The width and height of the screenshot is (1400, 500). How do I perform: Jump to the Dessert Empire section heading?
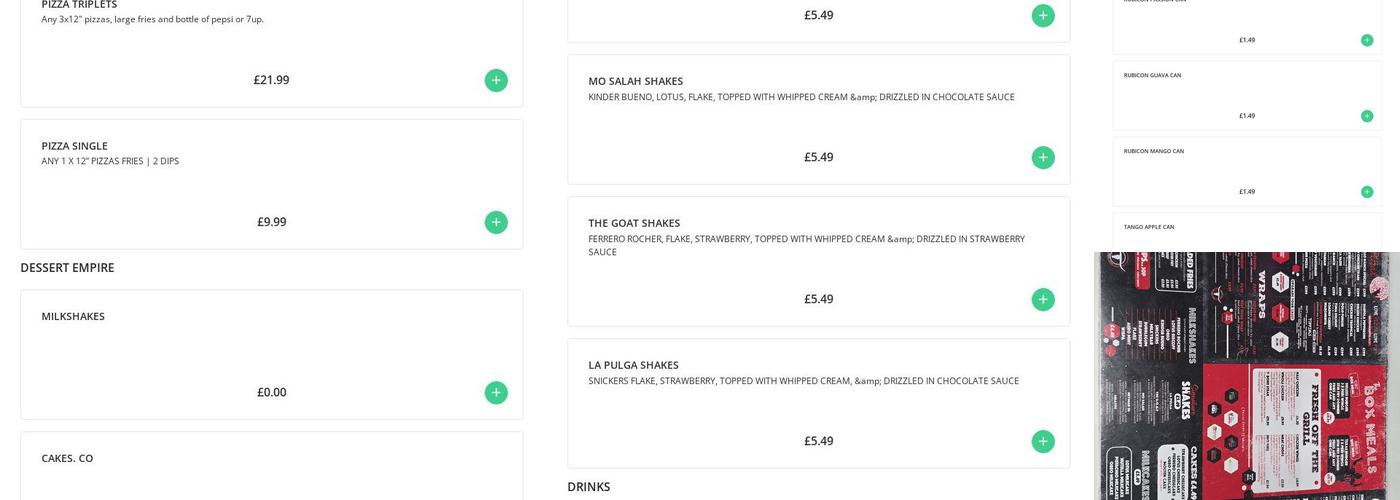[x=67, y=268]
